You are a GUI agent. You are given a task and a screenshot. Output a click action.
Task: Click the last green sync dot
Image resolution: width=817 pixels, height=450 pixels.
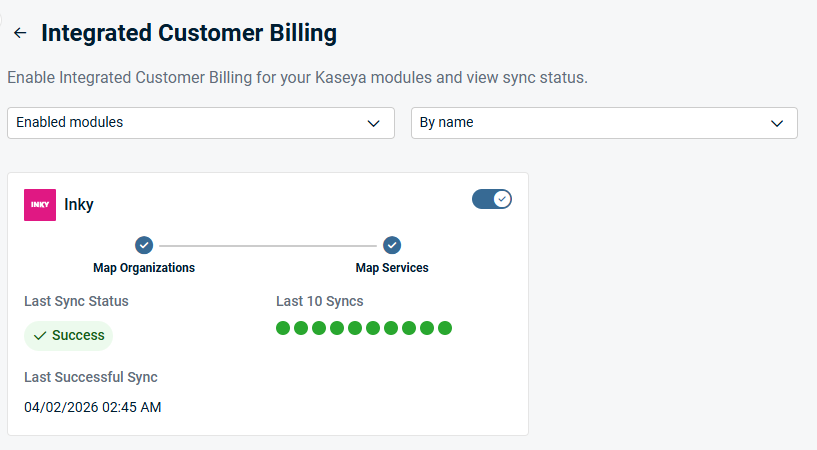coord(445,328)
